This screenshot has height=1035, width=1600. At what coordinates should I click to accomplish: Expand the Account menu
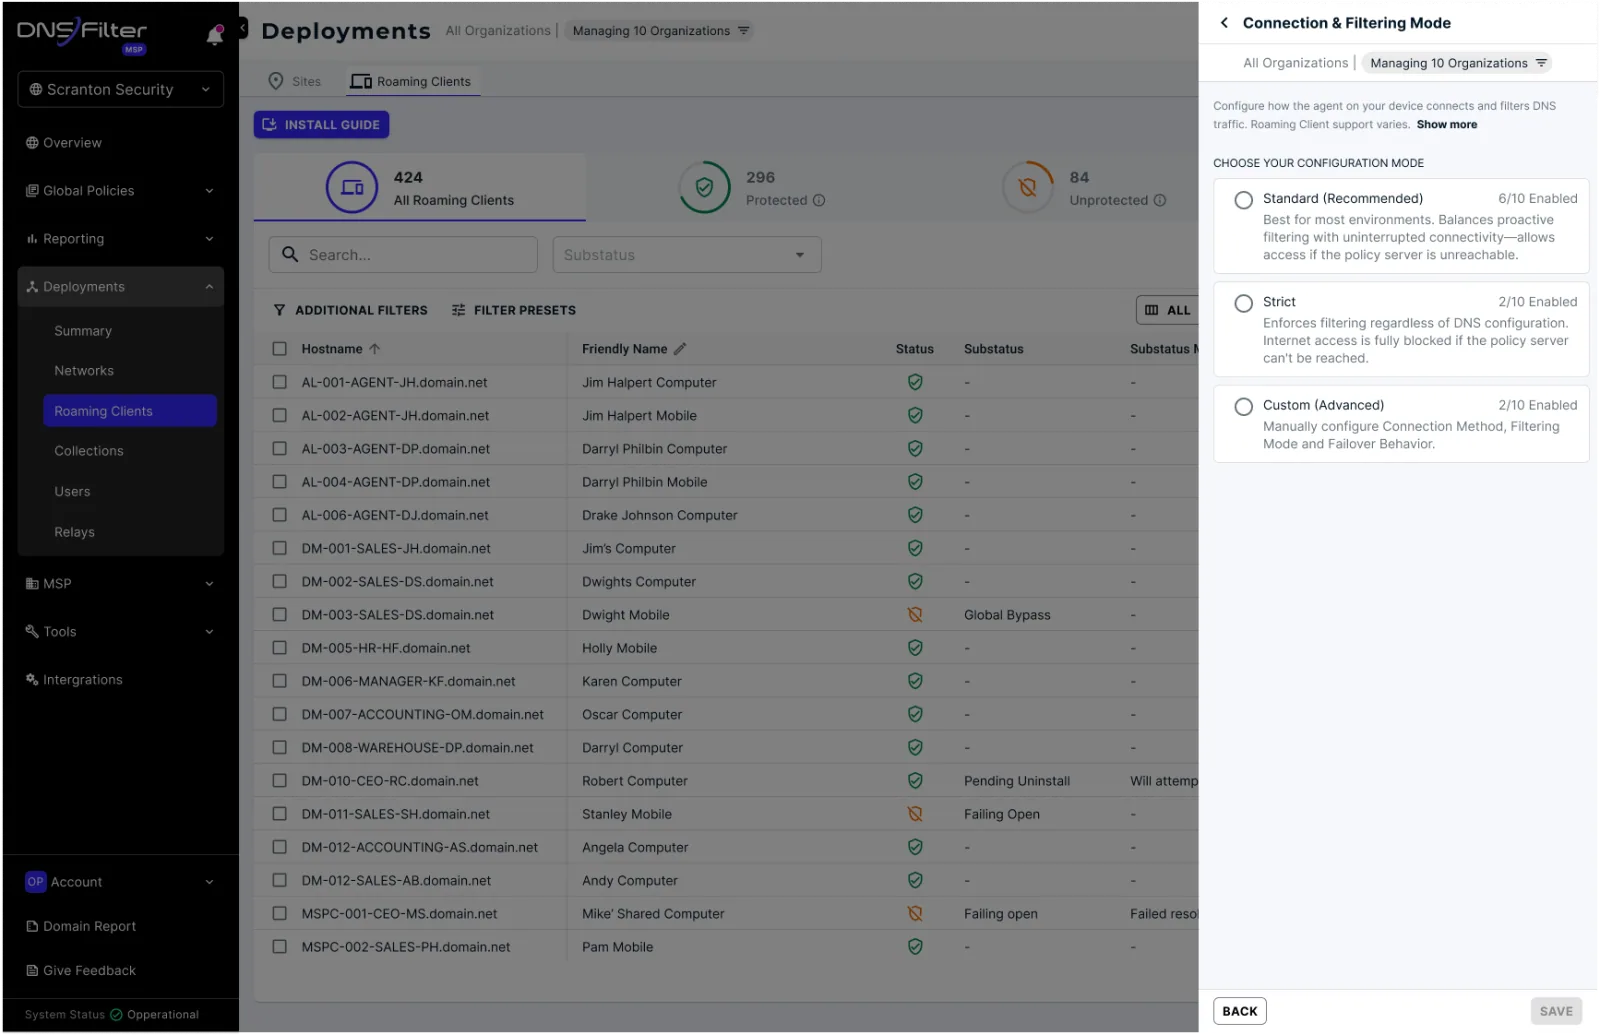[x=120, y=882]
